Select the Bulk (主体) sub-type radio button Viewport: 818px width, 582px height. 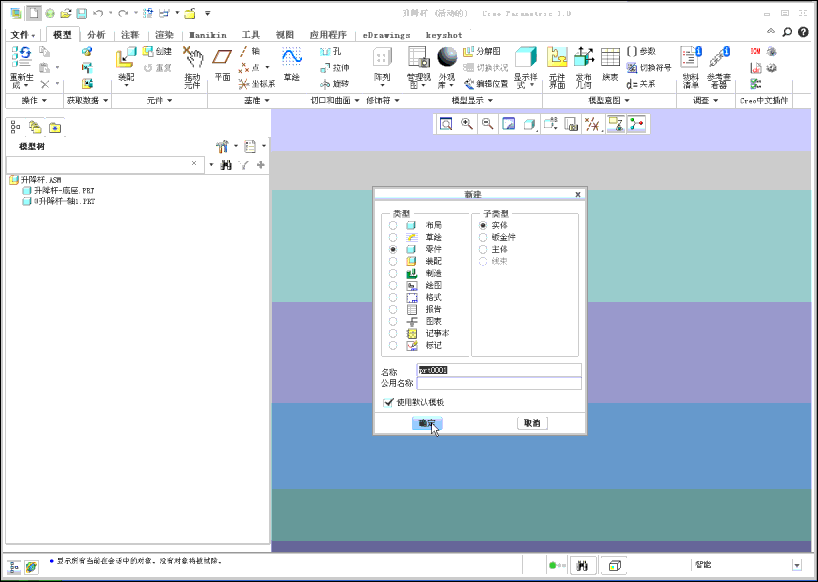483,249
